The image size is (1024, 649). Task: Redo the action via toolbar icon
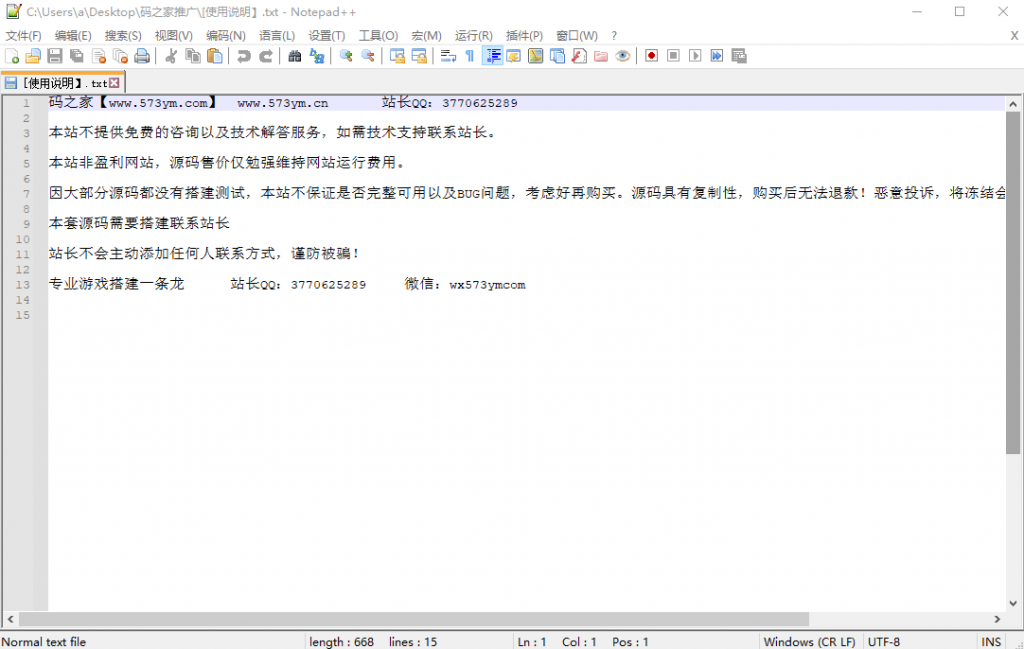(x=266, y=56)
